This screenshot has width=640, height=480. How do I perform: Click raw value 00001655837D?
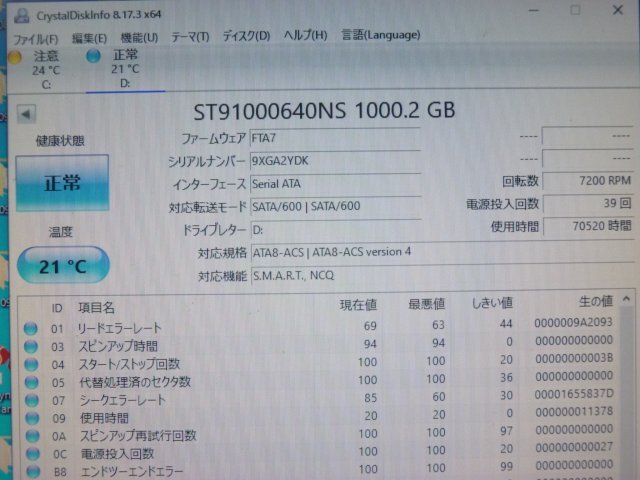pyautogui.click(x=574, y=394)
